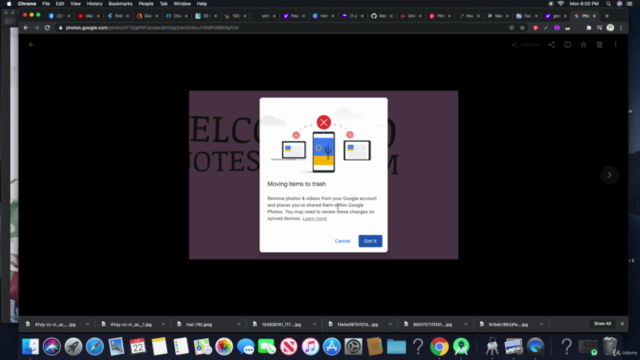Viewport: 640px width, 360px height.
Task: Open the Chrome profile avatar
Action: (x=610, y=28)
